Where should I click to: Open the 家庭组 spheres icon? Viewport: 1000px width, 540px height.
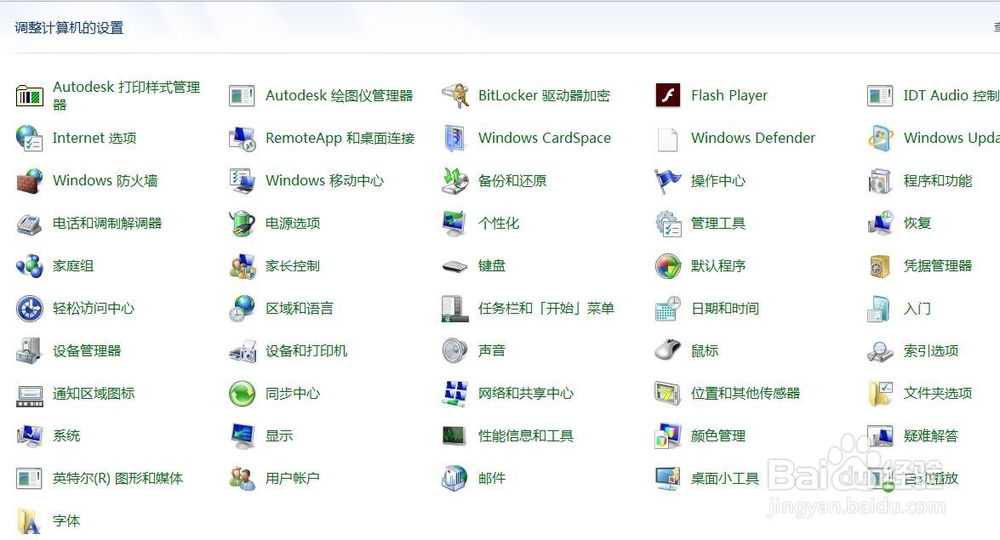pos(29,266)
